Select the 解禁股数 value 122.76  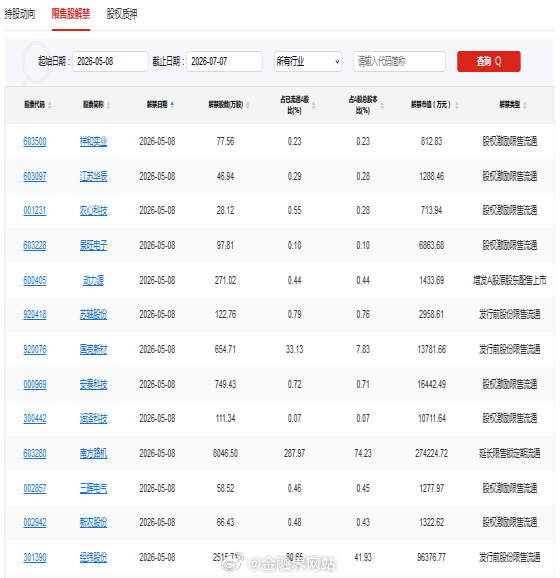tap(225, 314)
